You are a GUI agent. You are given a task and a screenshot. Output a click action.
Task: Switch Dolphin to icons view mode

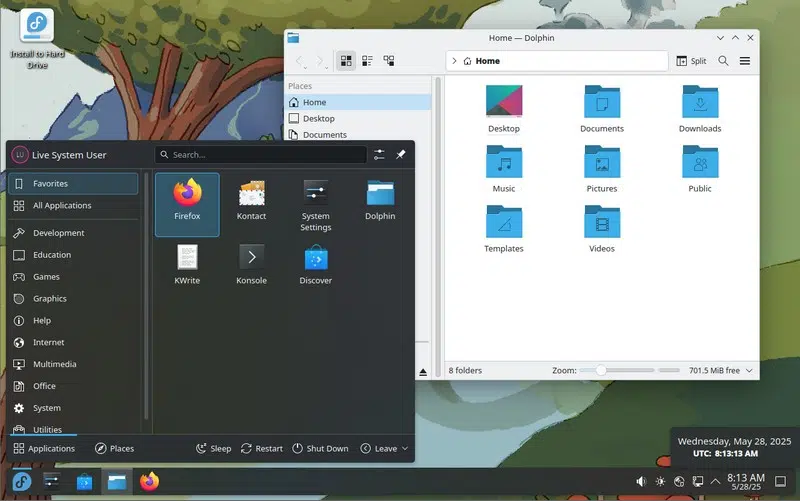(x=346, y=61)
